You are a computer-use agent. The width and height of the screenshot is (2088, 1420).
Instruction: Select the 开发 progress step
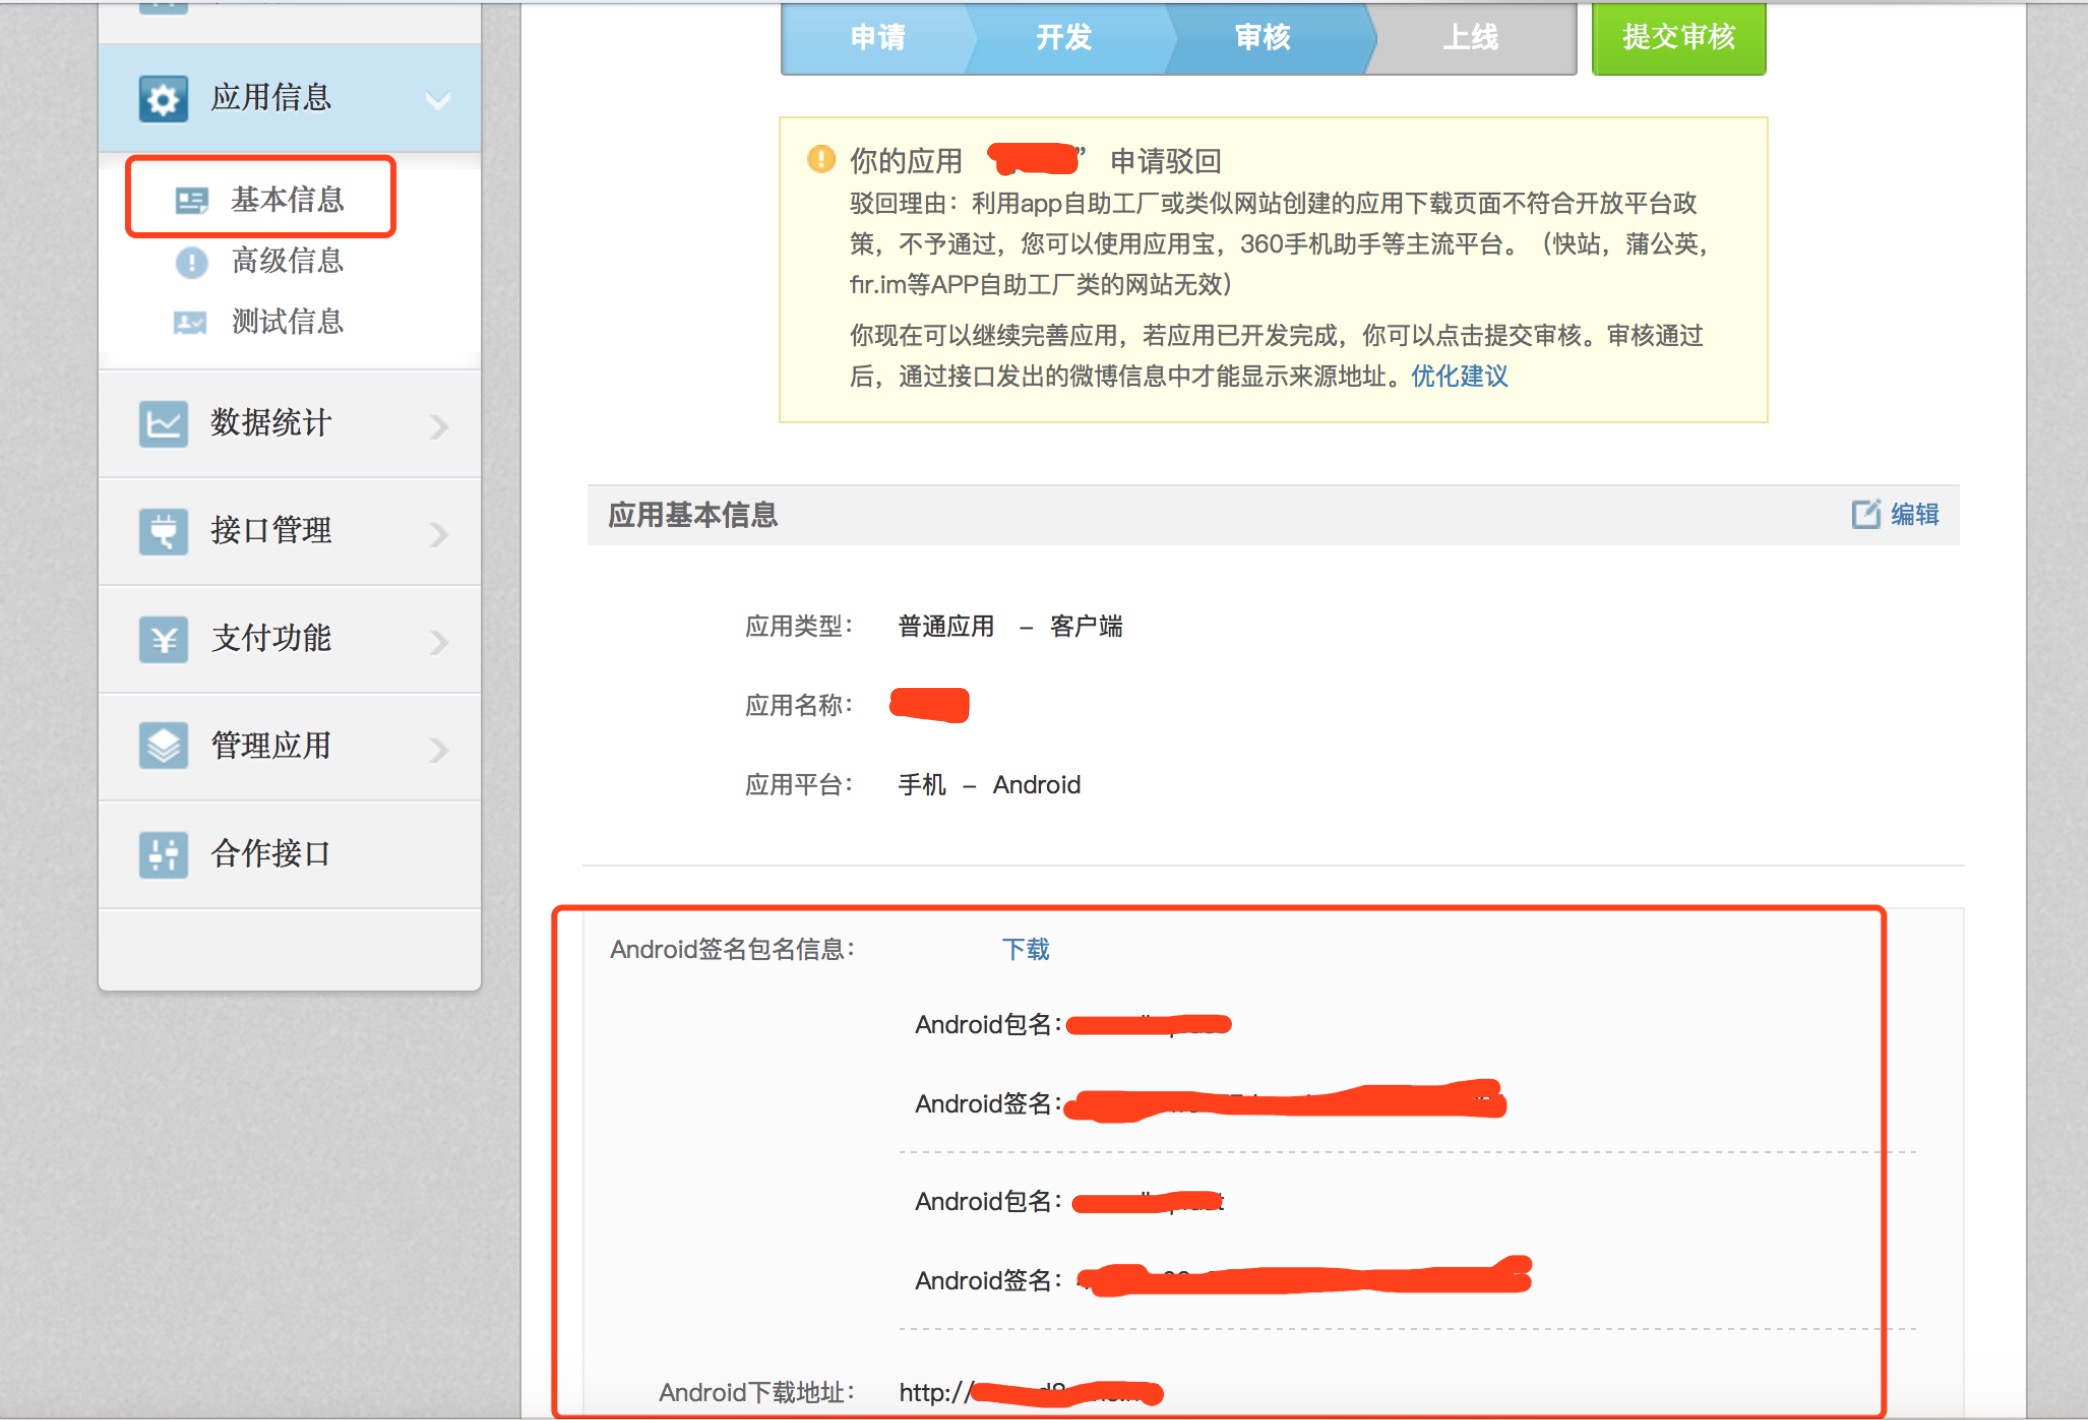1063,38
